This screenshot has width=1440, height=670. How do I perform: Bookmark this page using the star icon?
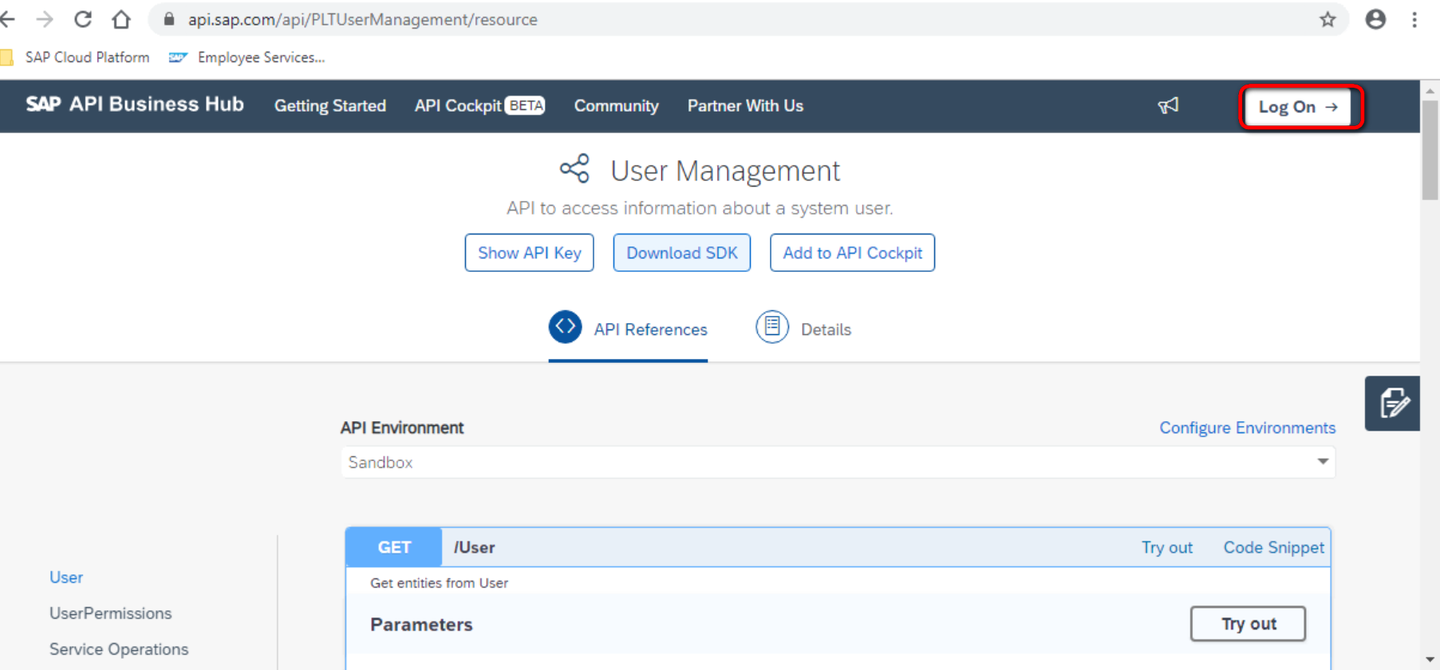(x=1327, y=19)
